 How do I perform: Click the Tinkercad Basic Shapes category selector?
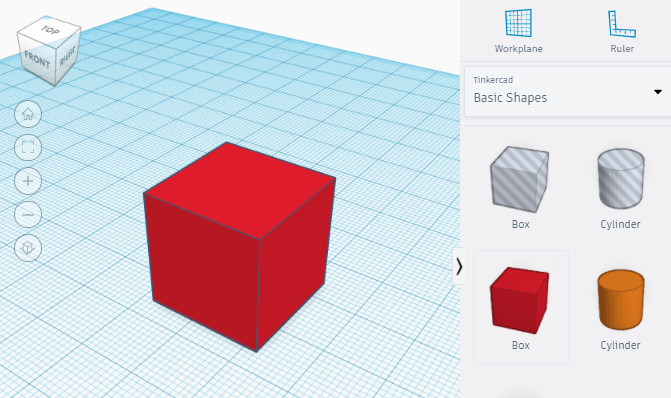(567, 91)
